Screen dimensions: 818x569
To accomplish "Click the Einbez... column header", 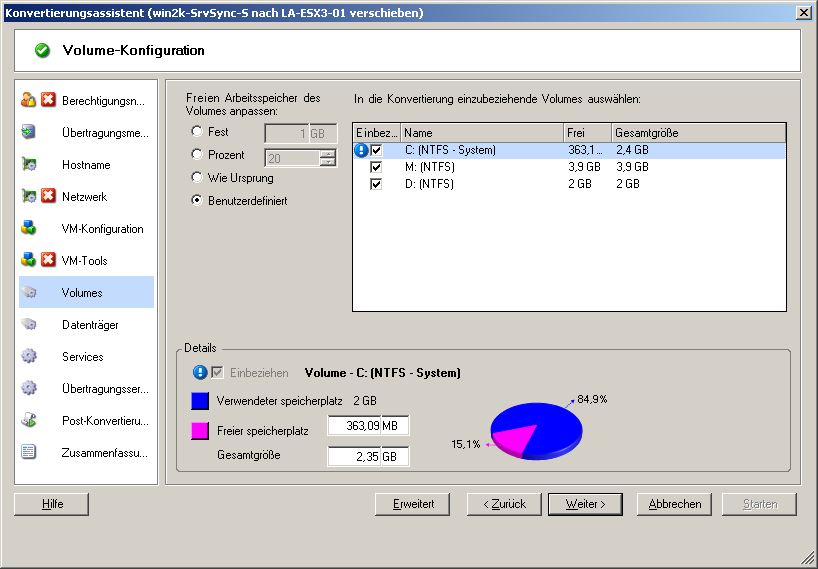I will tap(377, 133).
